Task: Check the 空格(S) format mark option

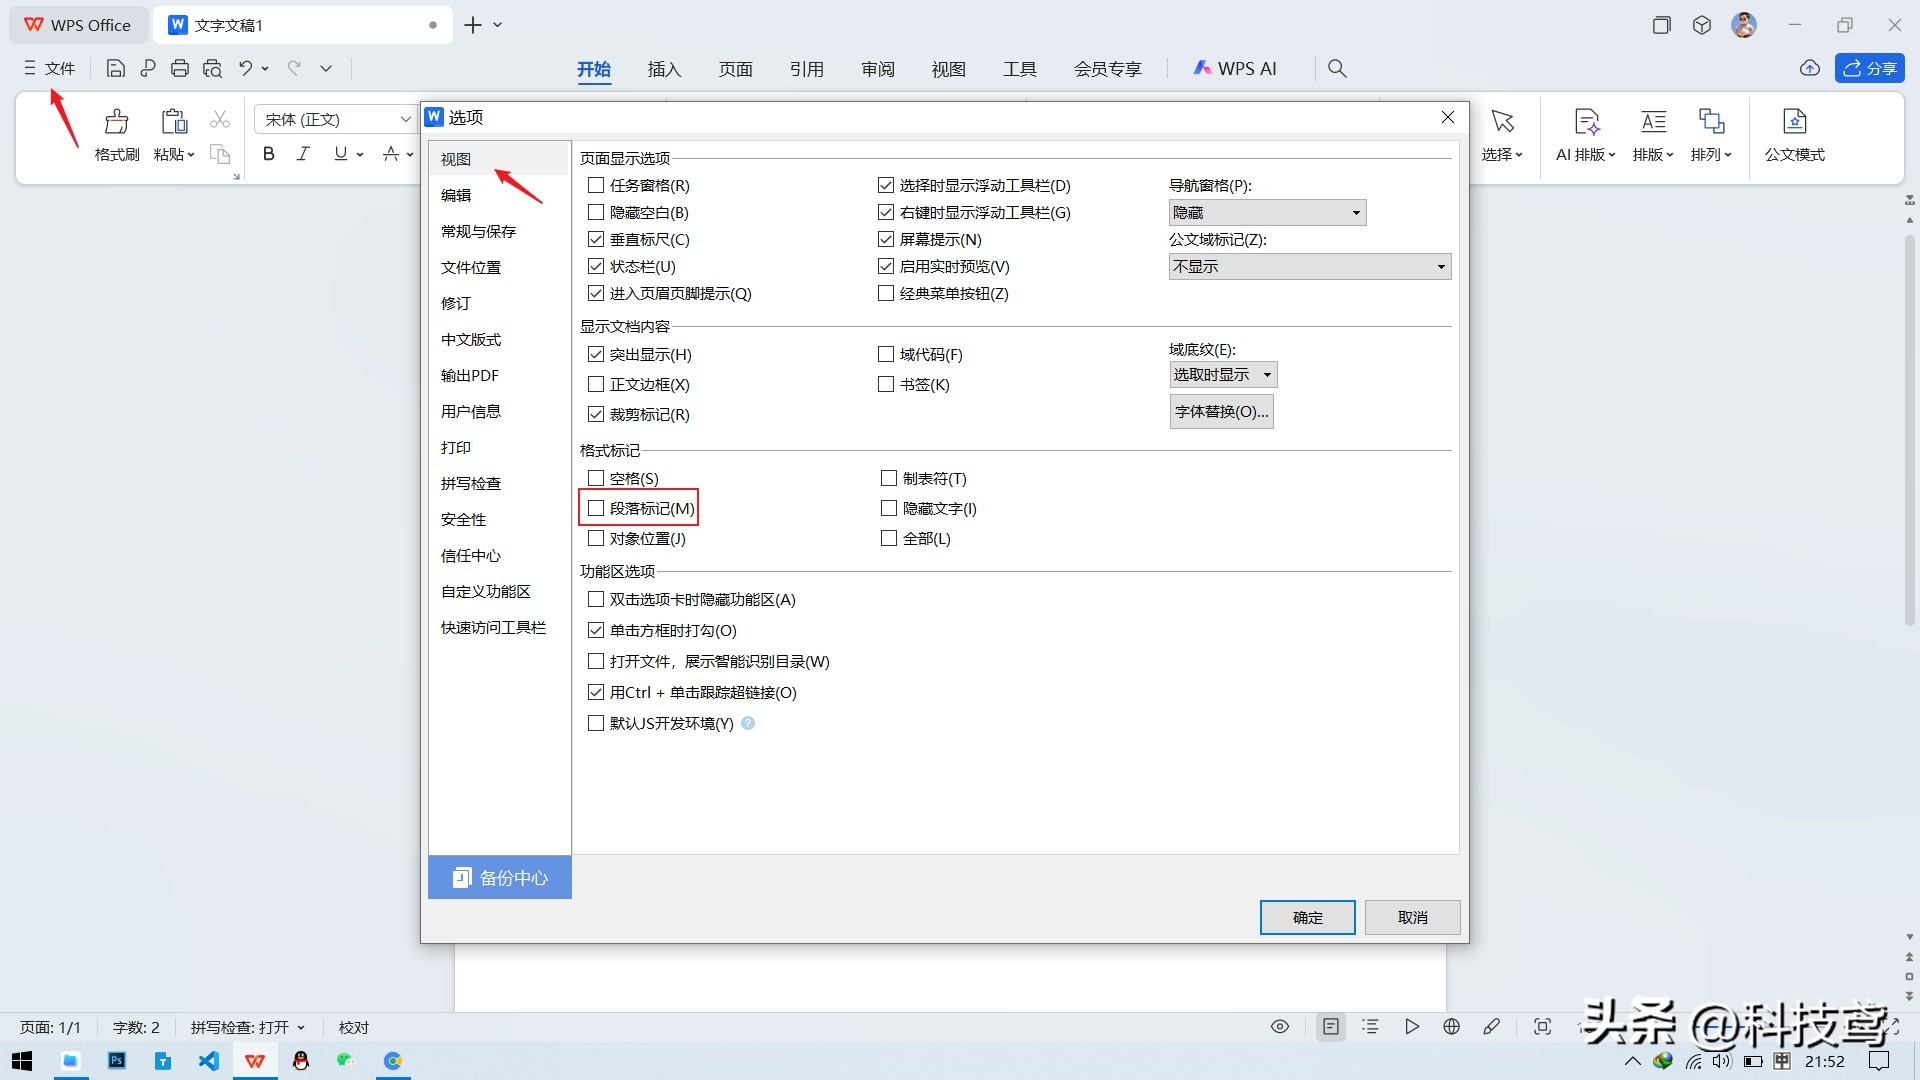Action: (595, 478)
